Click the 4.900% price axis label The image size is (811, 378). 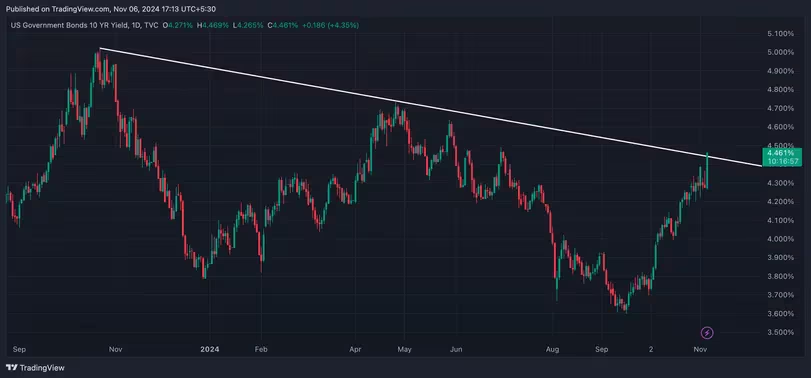pyautogui.click(x=779, y=71)
